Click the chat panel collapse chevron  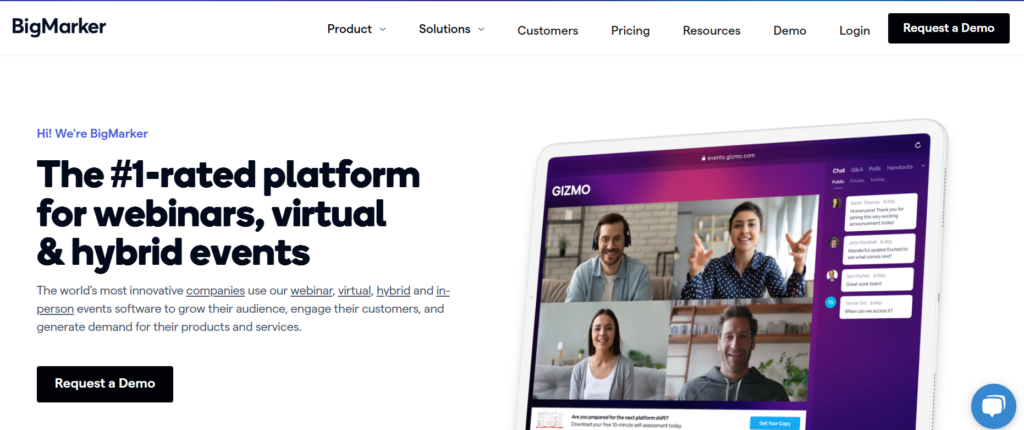[x=923, y=167]
